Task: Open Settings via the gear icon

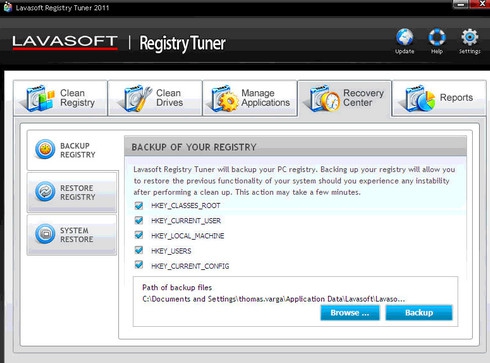Action: click(x=470, y=37)
